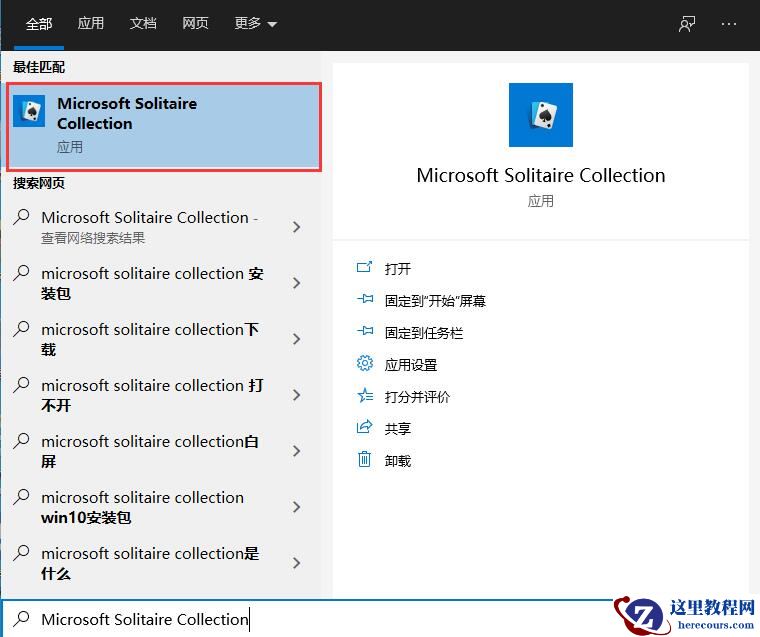This screenshot has width=760, height=637.
Task: Select suggestion ending with 下载
Action: pyautogui.click(x=150, y=339)
